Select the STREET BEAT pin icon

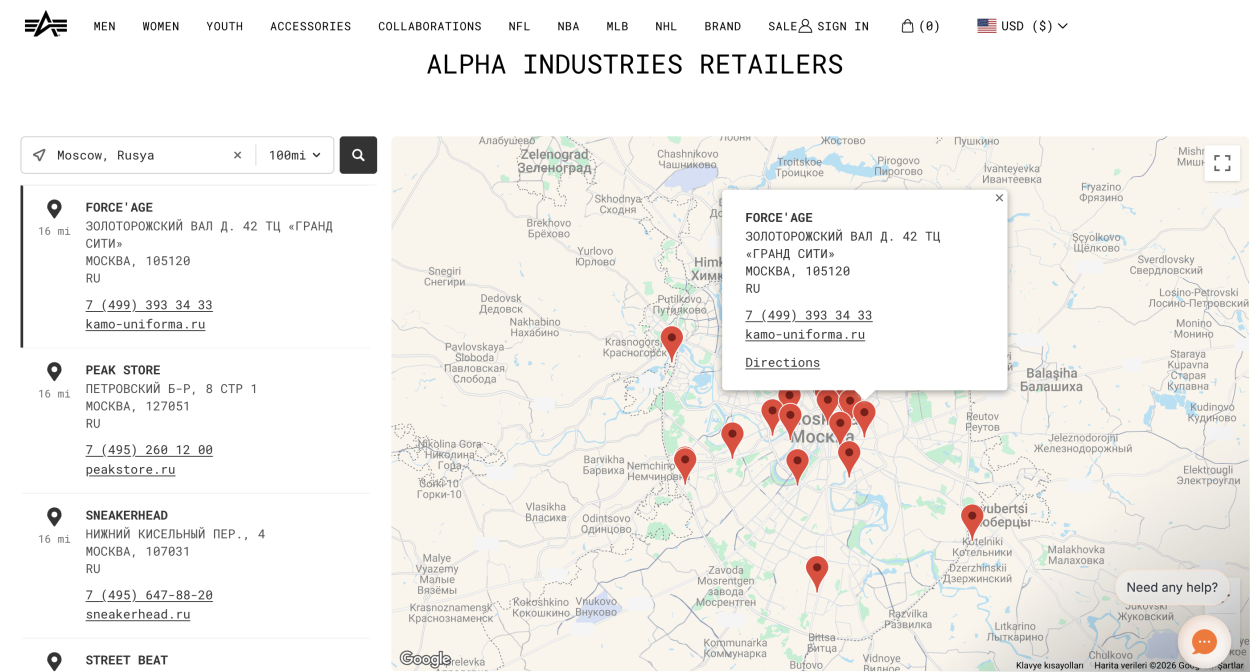54,661
